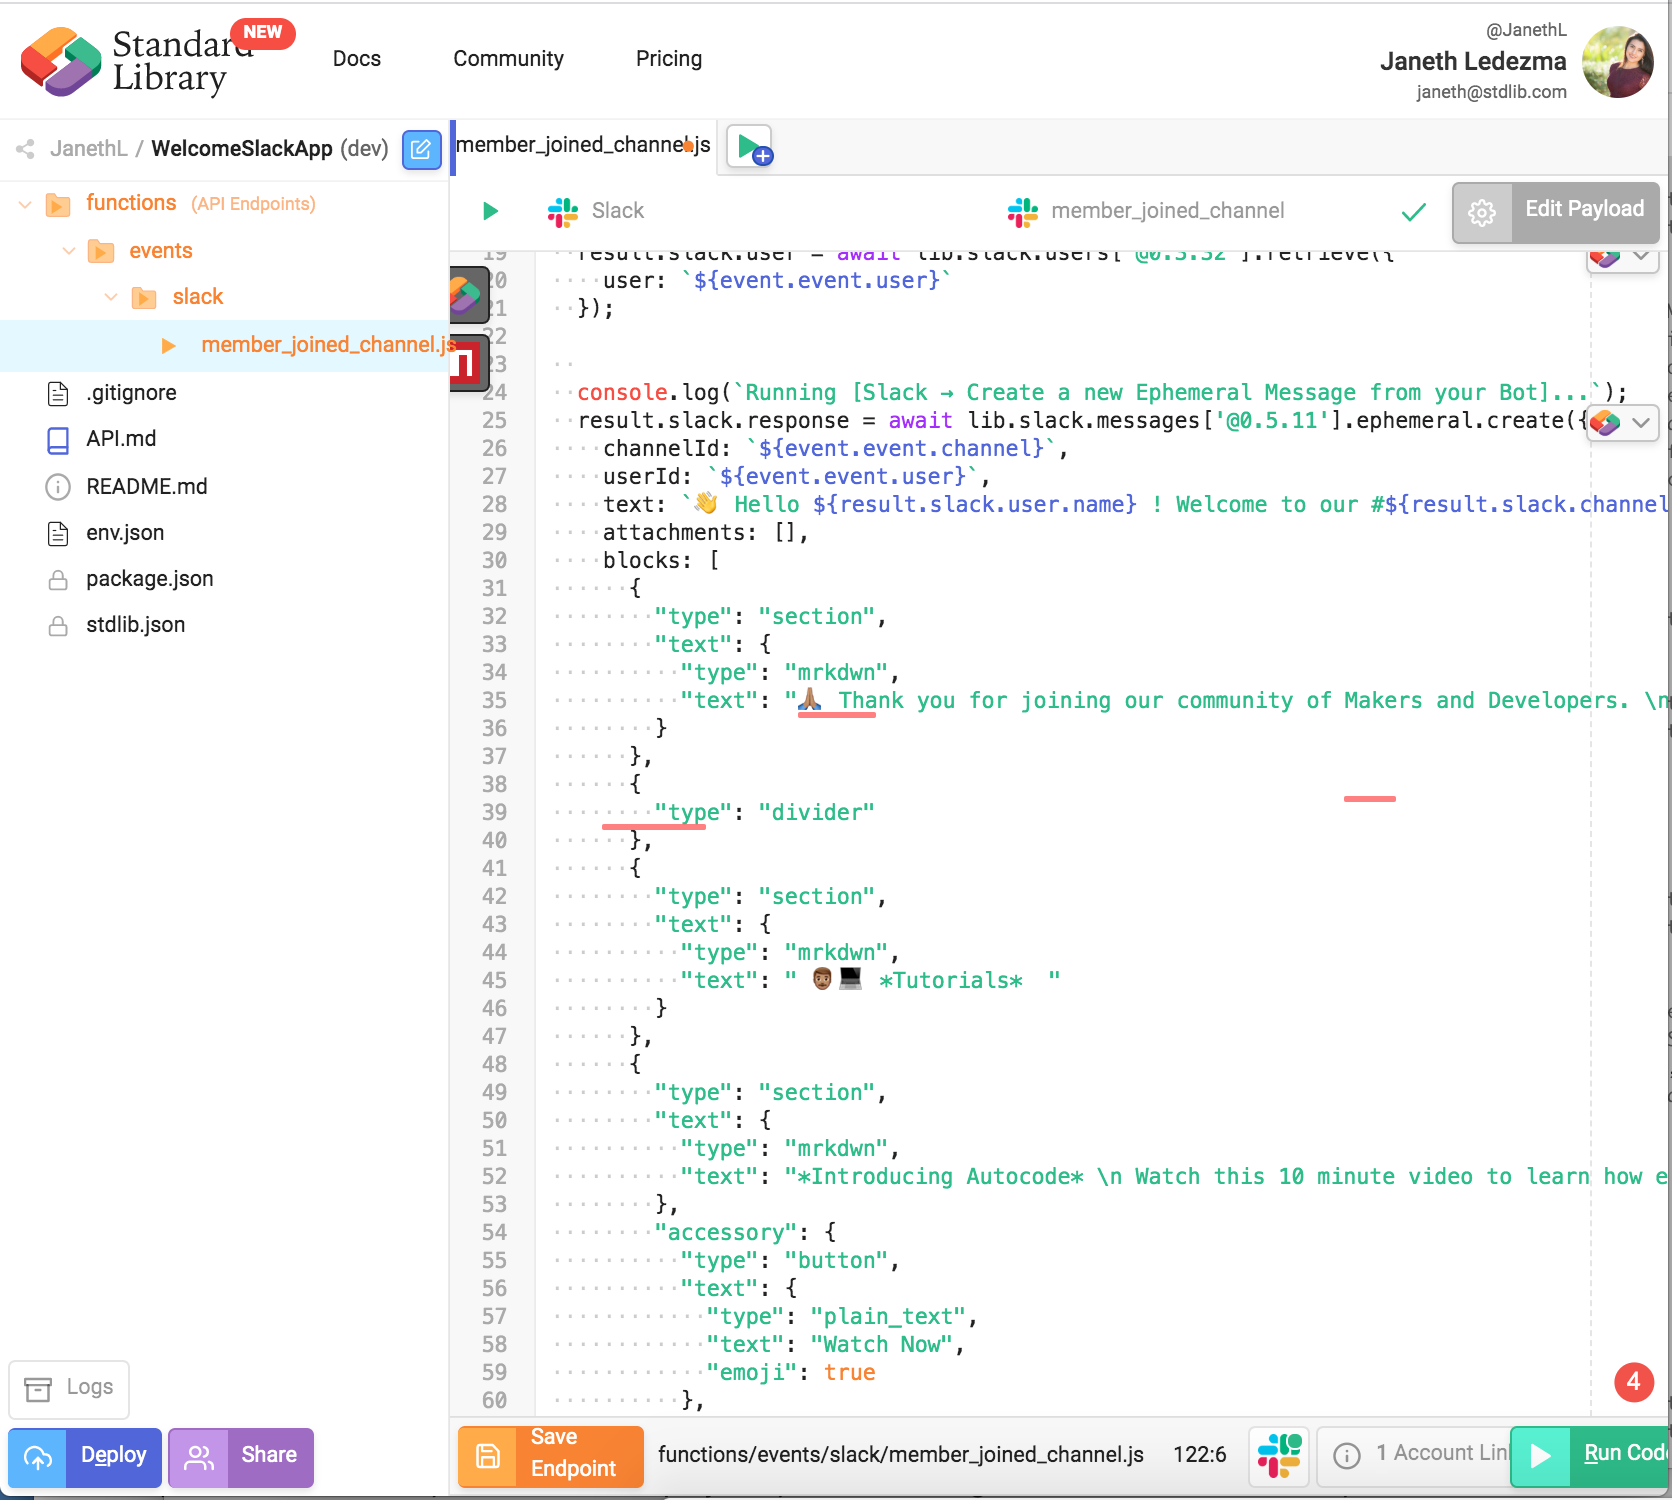This screenshot has width=1672, height=1500.
Task: Open the API.md file
Action: 121,440
